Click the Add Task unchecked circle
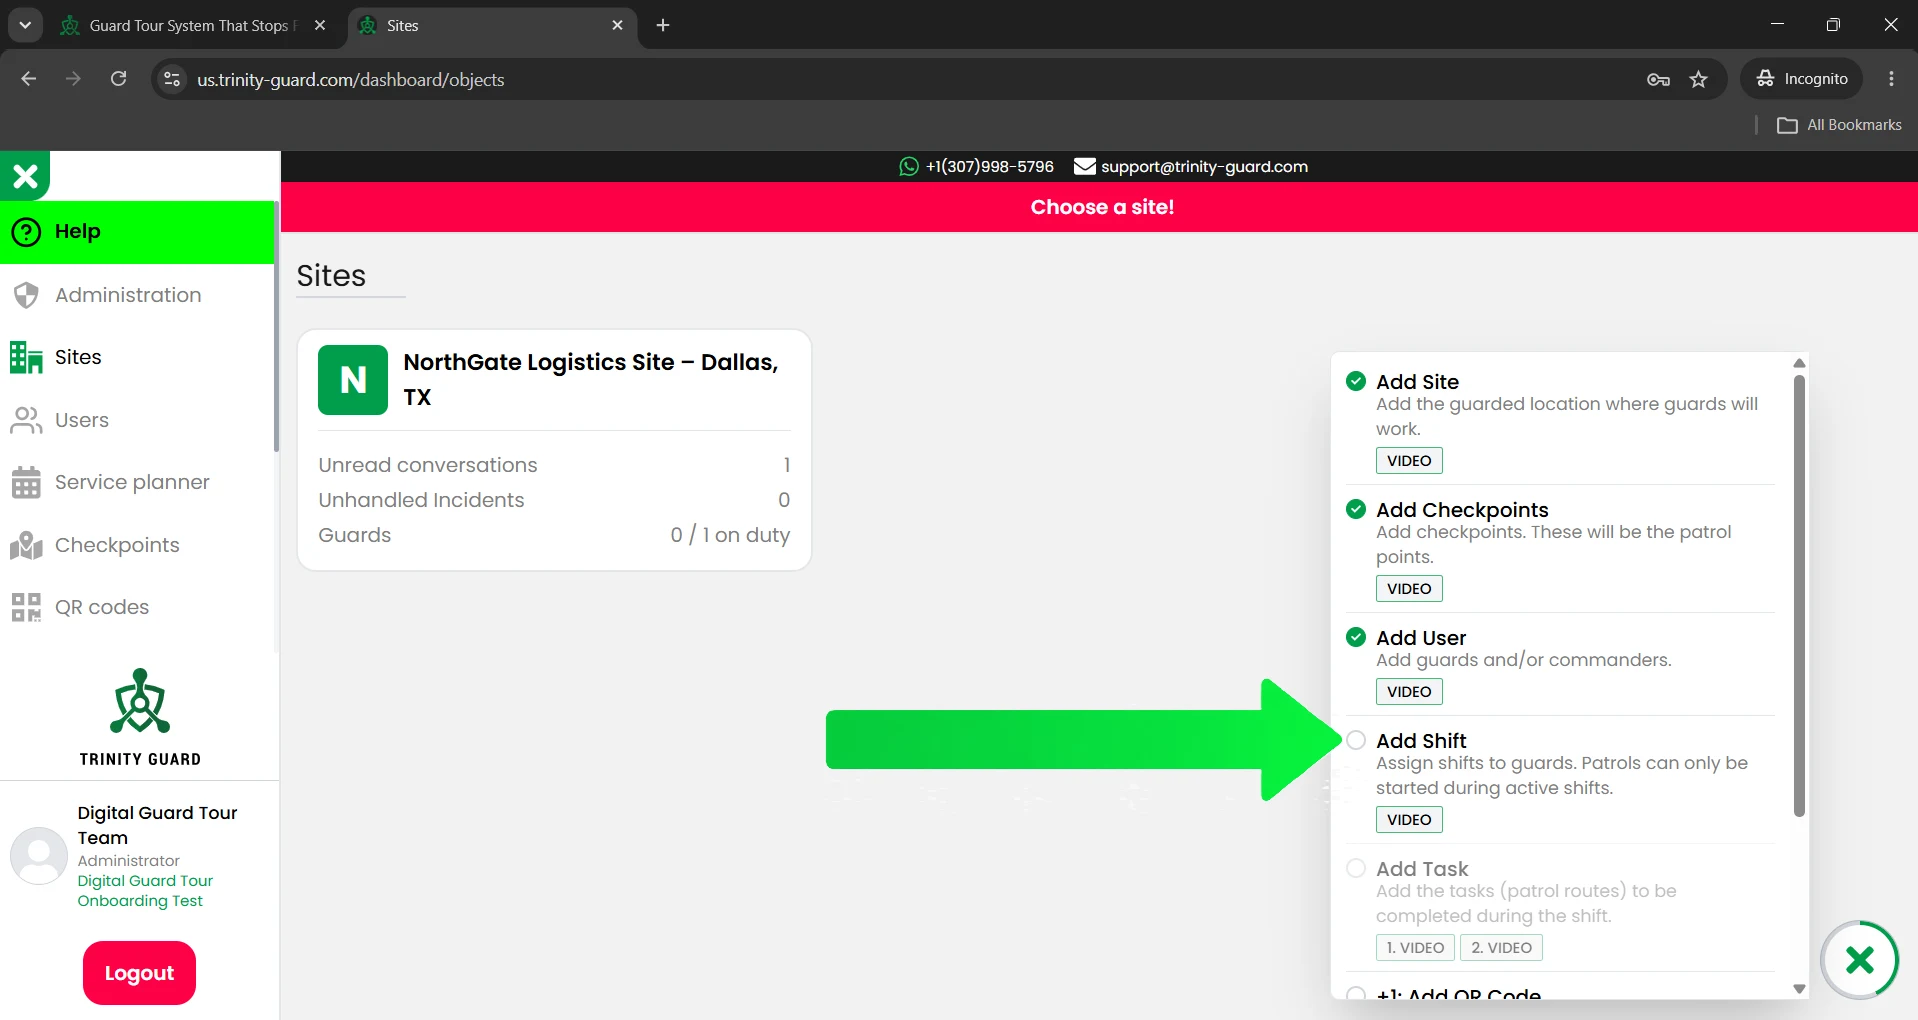The width and height of the screenshot is (1918, 1020). click(1356, 868)
